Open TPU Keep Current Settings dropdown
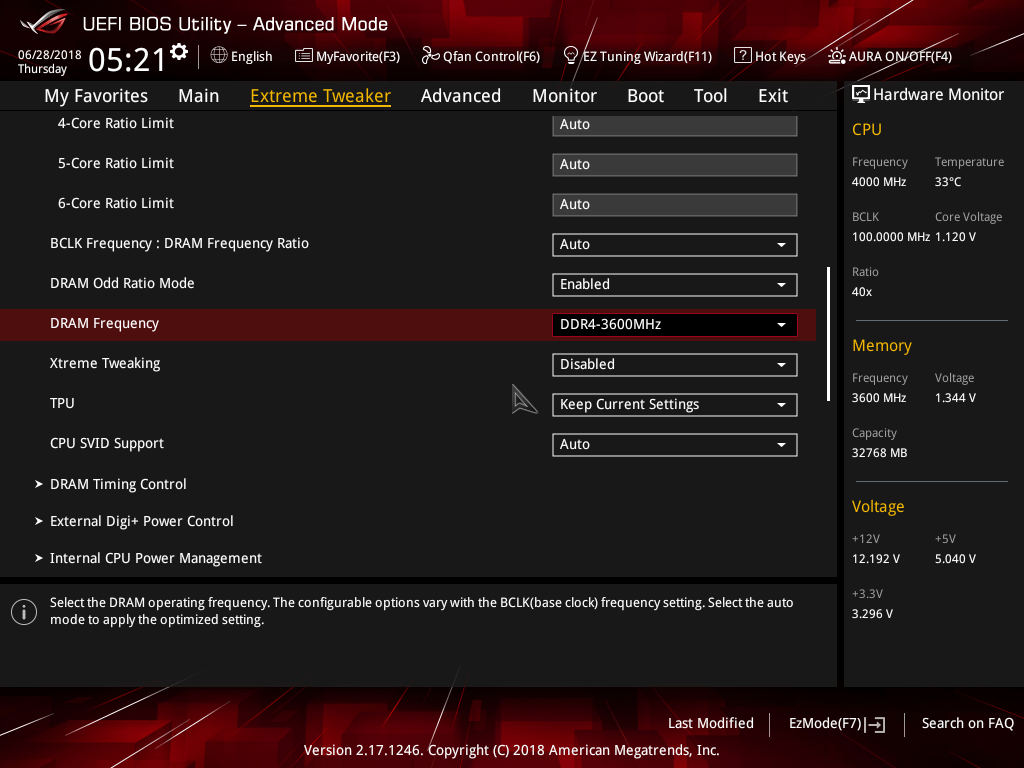 675,405
